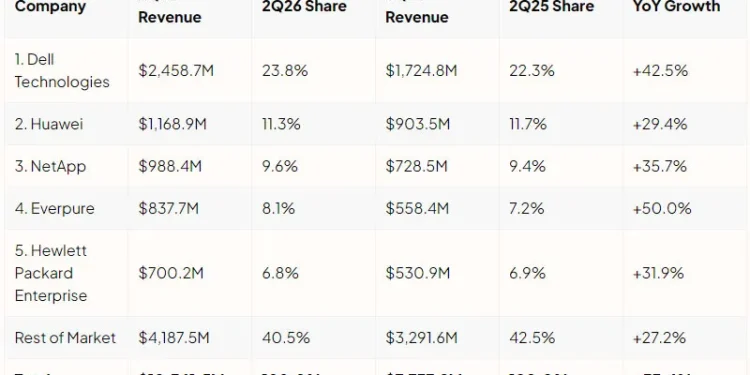Click the 11.3% share cell

(x=281, y=124)
